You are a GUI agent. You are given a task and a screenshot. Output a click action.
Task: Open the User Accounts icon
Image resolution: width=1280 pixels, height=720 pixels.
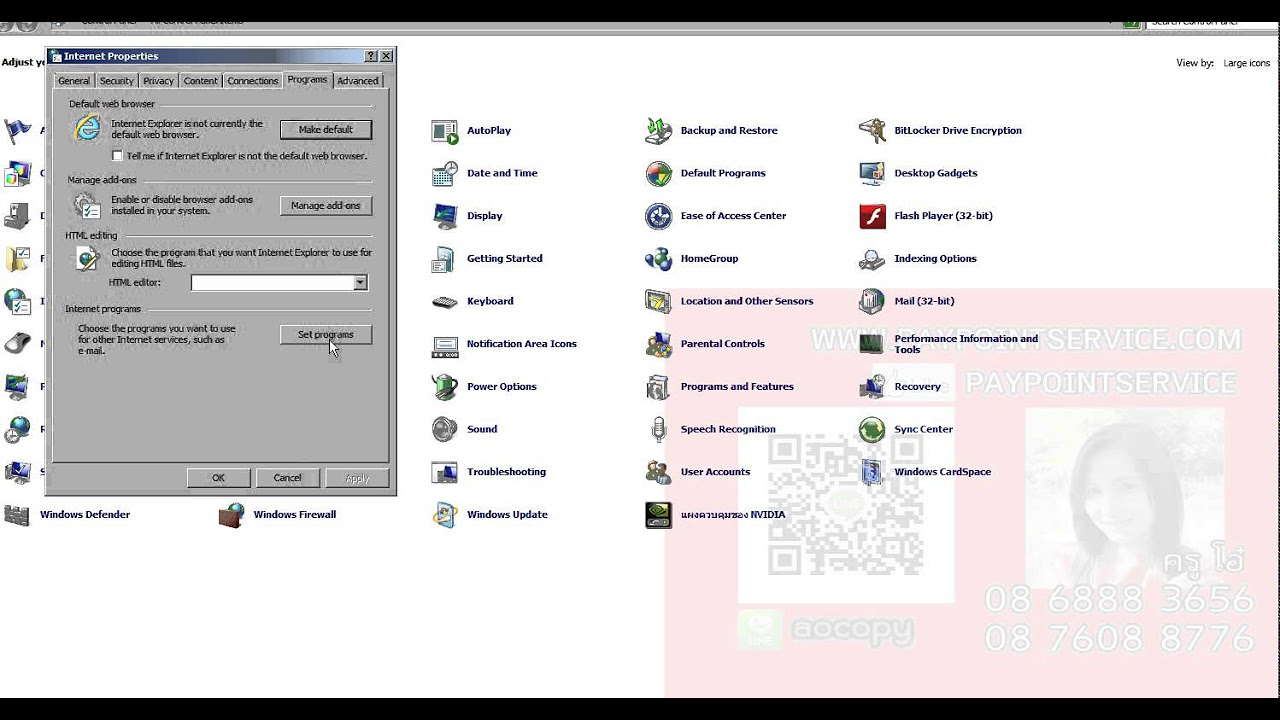[x=659, y=472]
